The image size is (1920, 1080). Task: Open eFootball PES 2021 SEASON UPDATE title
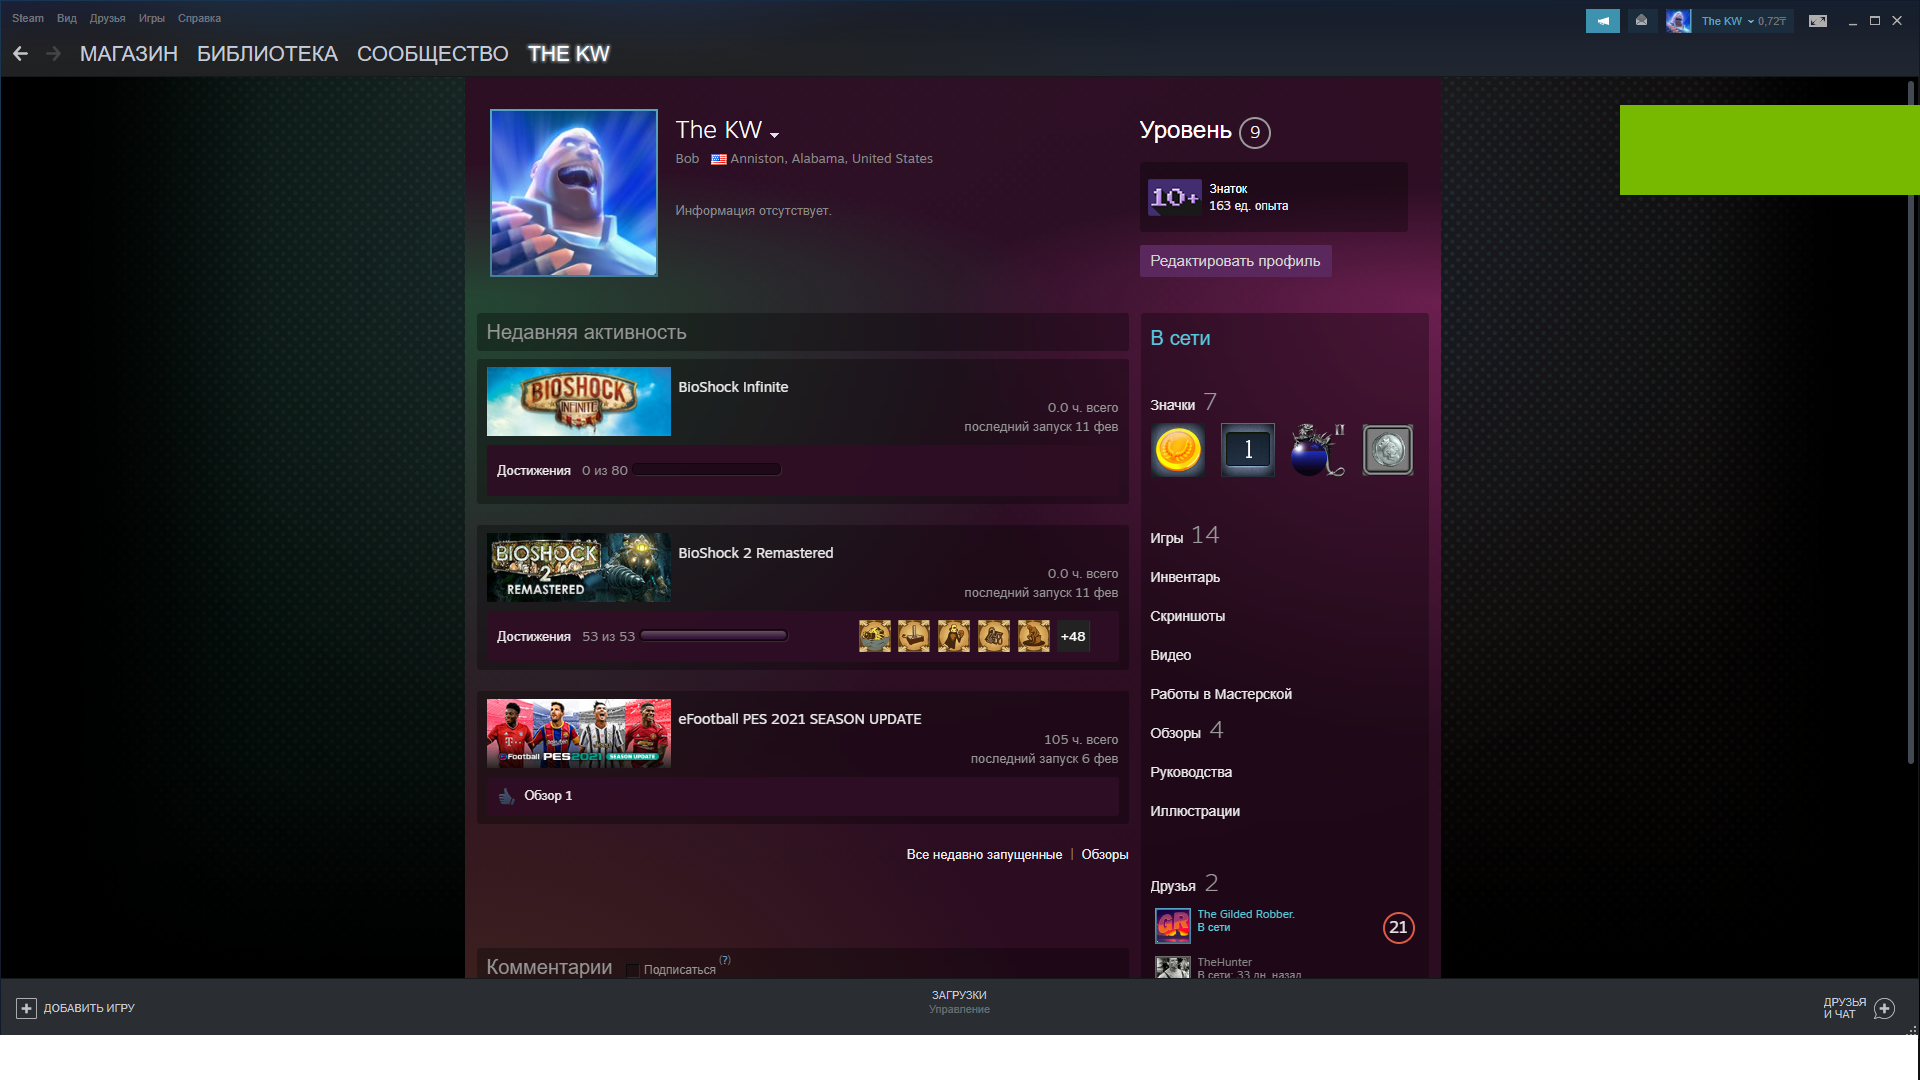(800, 719)
